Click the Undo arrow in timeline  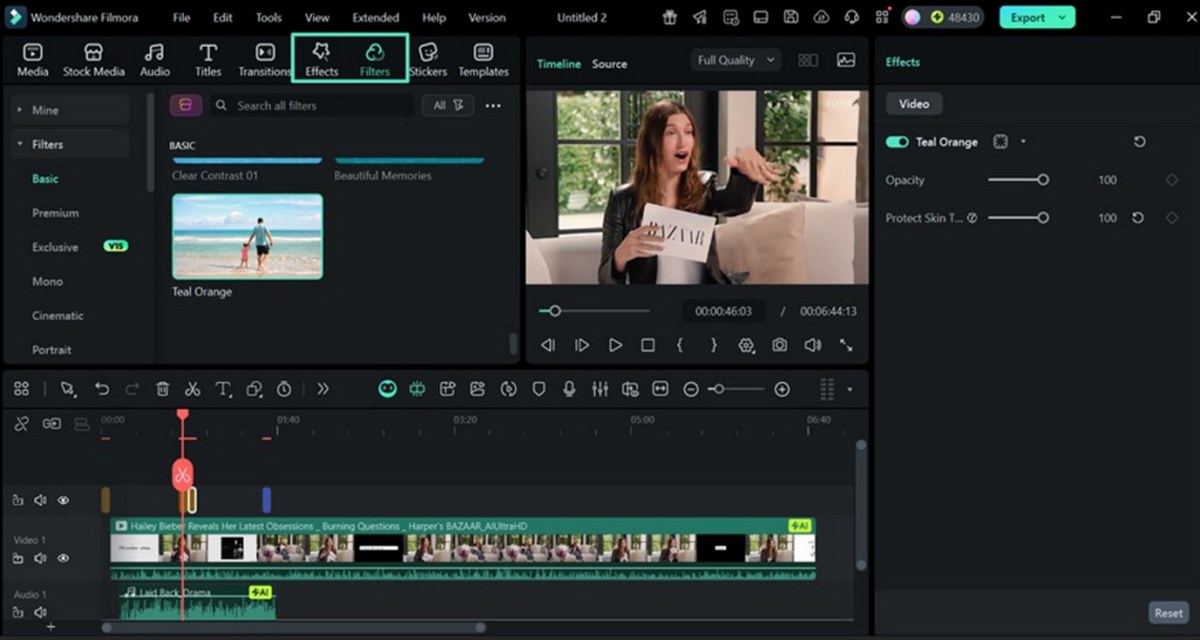(102, 390)
